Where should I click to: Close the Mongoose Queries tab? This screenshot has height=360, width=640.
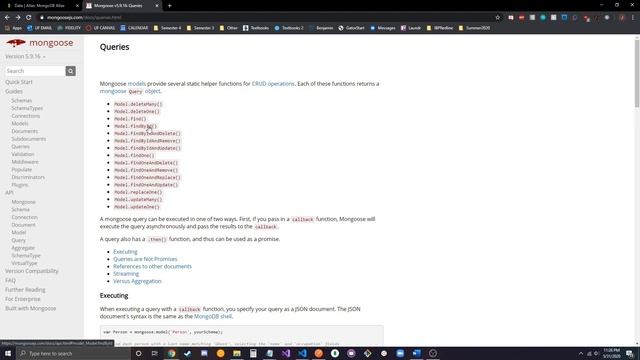(157, 6)
